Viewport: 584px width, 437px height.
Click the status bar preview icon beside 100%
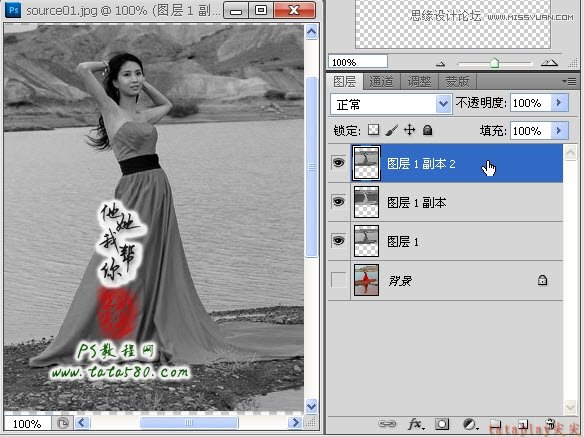click(63, 423)
